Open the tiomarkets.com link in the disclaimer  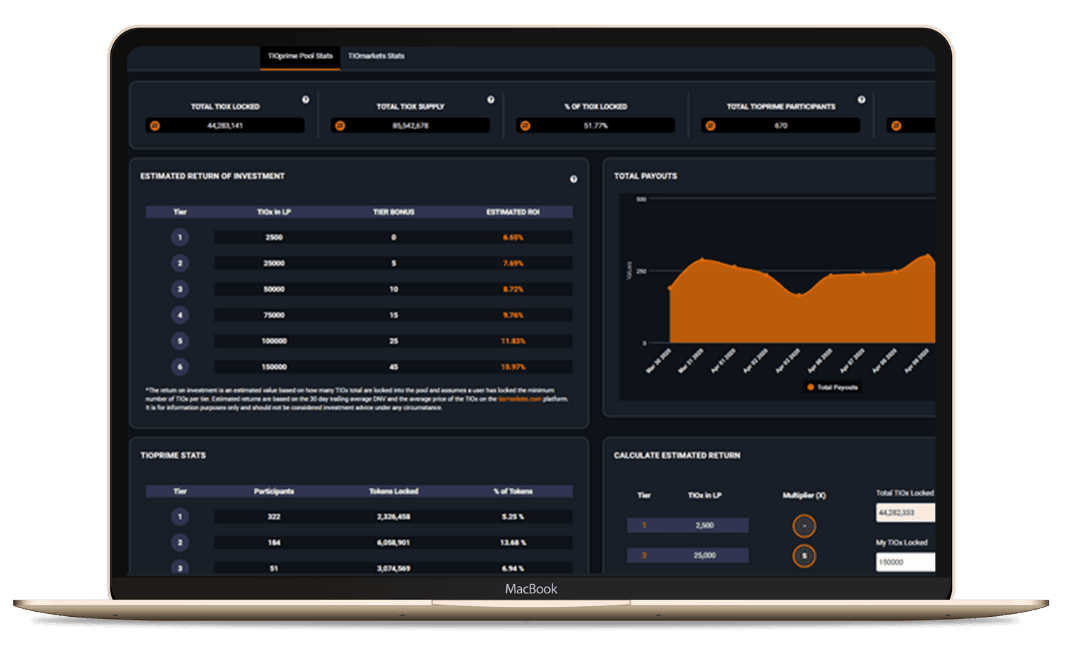point(519,398)
